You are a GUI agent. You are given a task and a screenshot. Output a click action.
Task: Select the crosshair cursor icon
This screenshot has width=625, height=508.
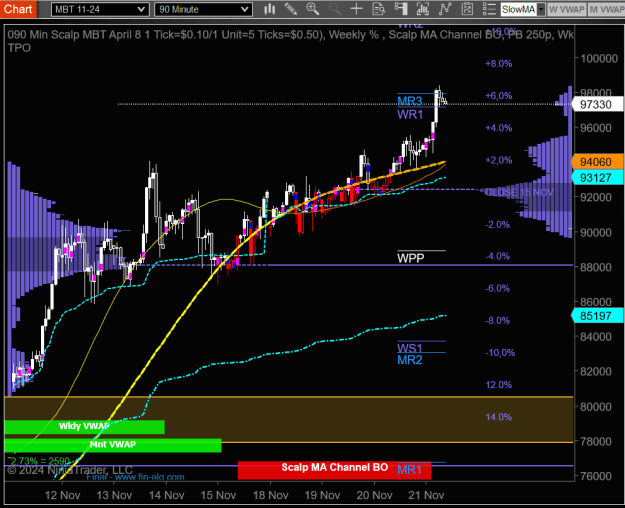(x=356, y=9)
